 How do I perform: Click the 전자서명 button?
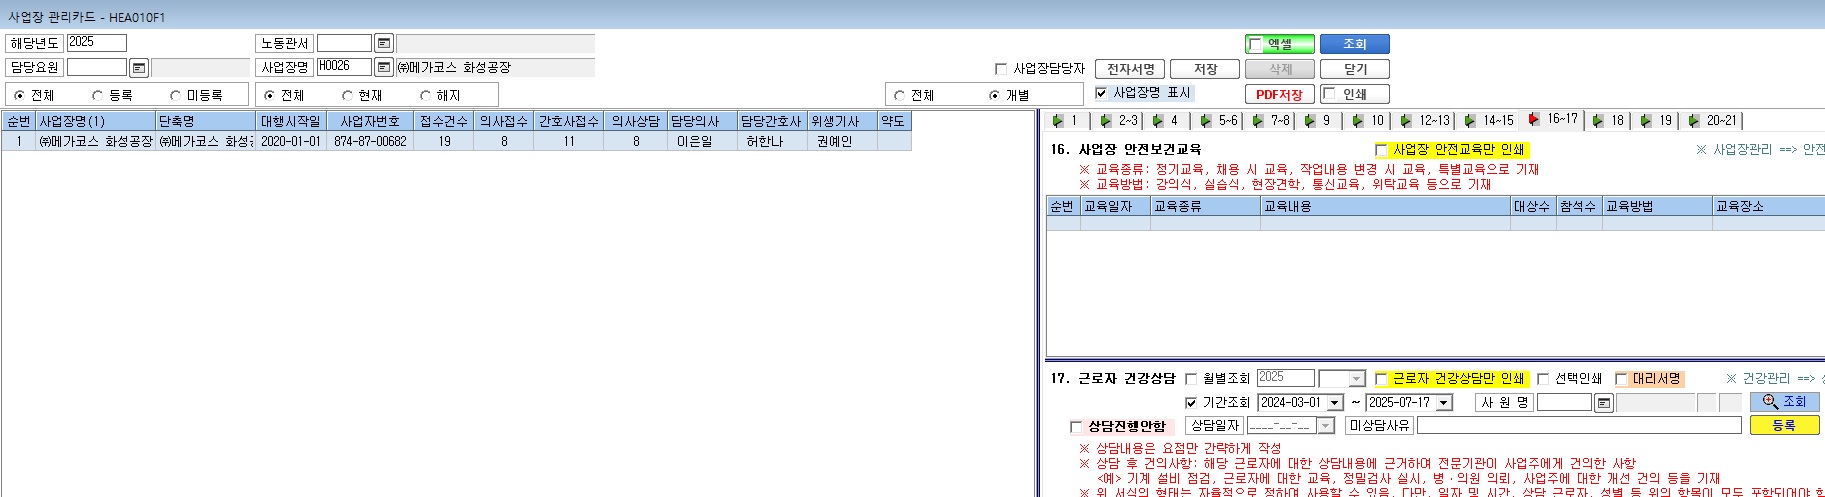1130,69
